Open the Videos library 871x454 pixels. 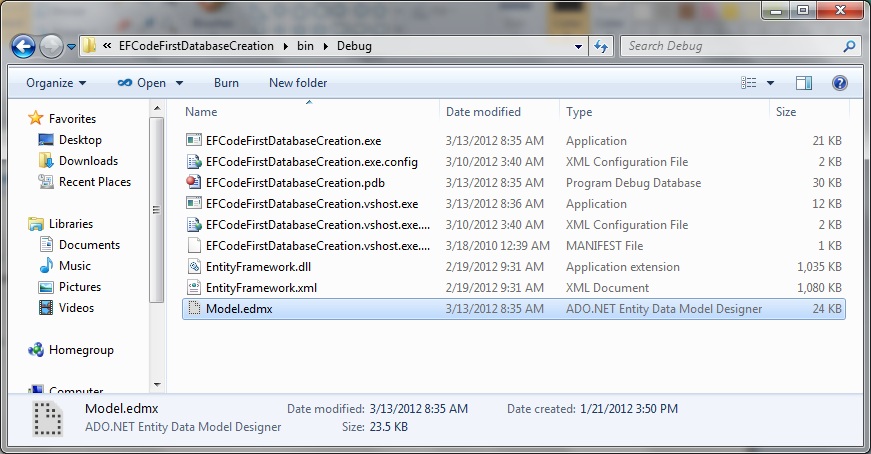click(x=76, y=307)
